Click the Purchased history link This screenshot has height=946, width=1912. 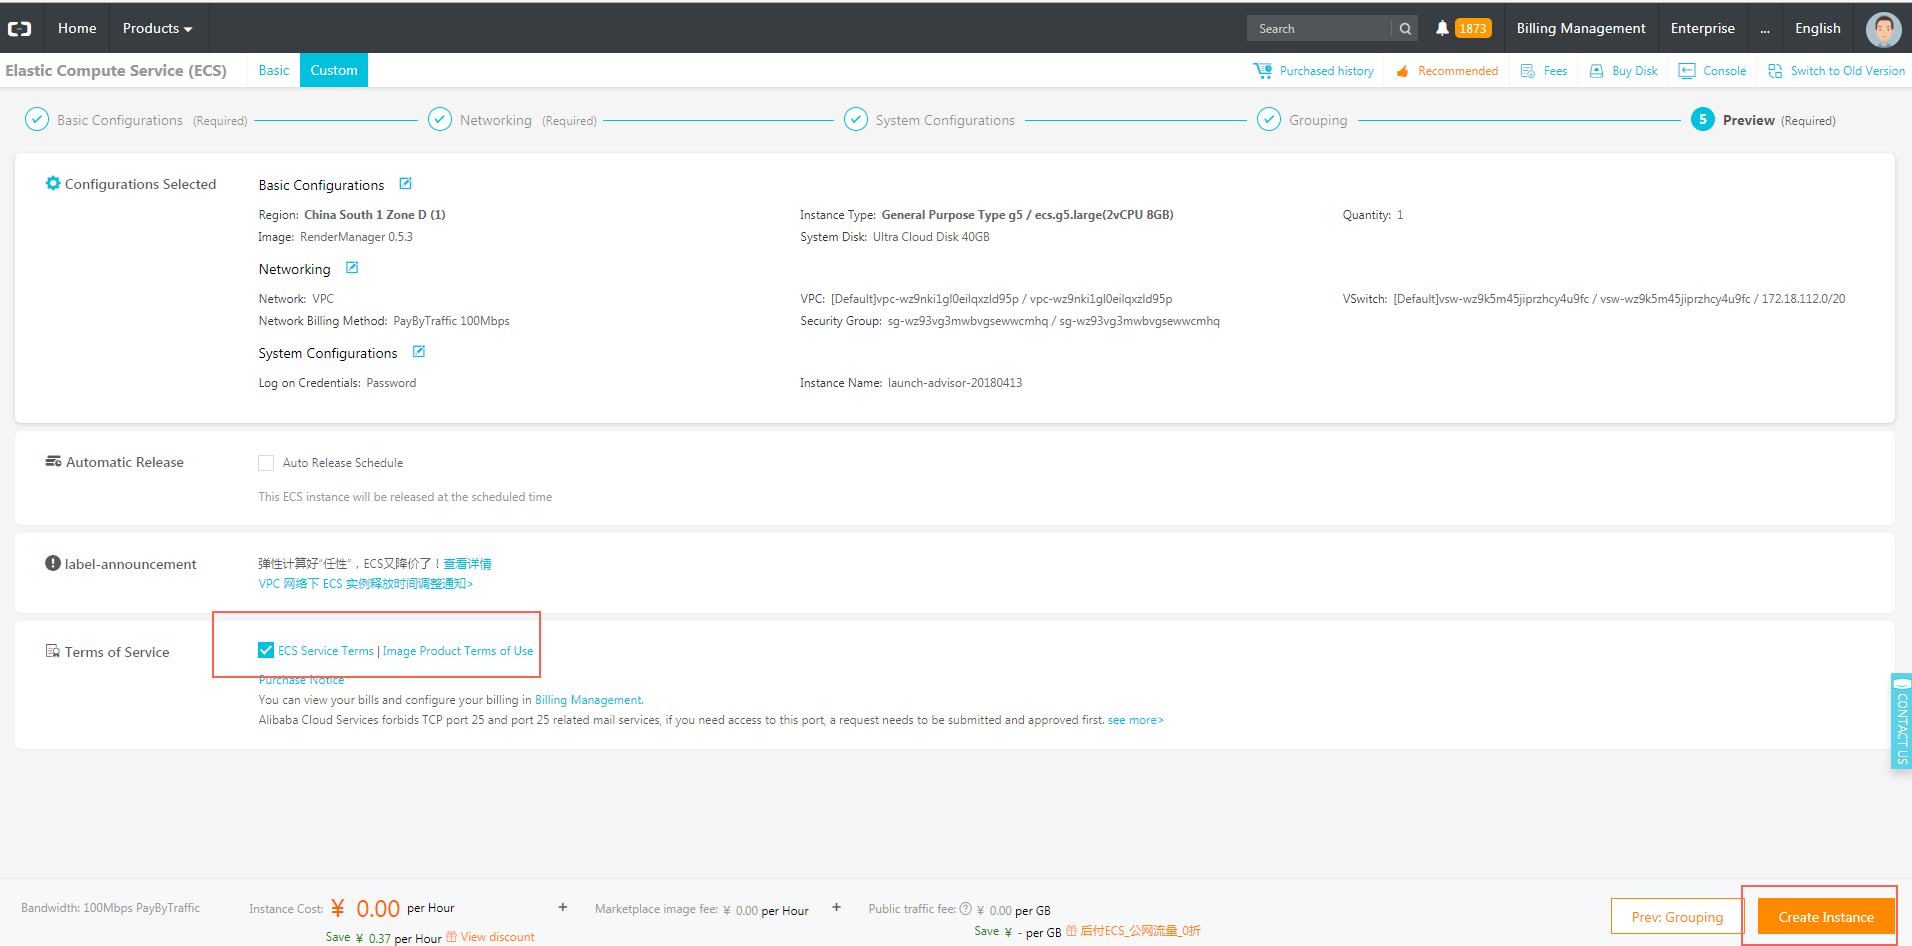[1326, 71]
